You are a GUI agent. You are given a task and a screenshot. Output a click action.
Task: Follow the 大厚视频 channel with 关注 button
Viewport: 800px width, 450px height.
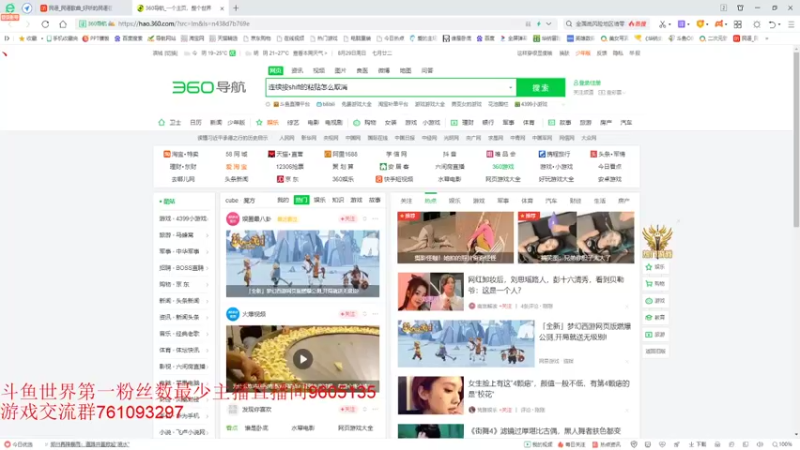pos(347,314)
